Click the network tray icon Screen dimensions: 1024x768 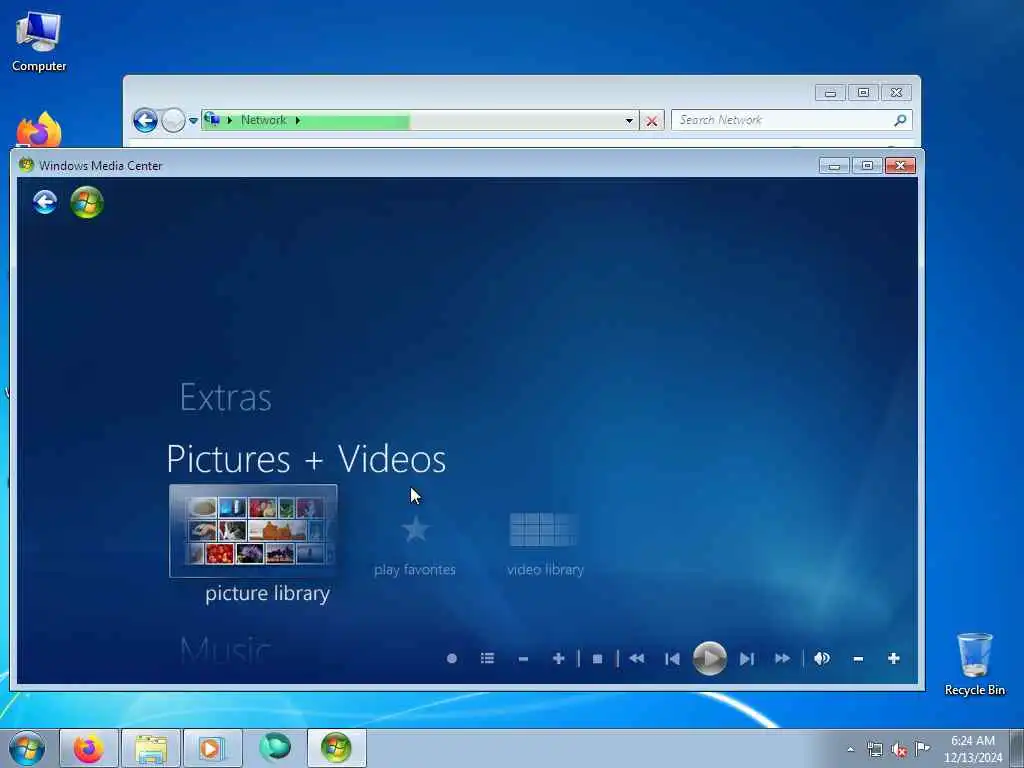(875, 749)
